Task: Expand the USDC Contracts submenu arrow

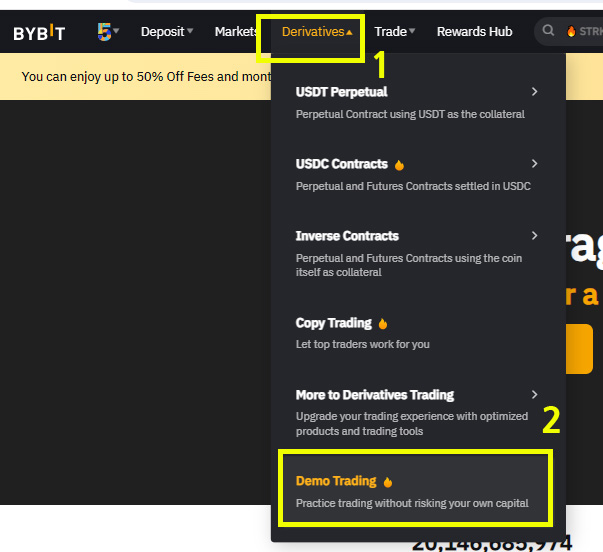Action: click(x=535, y=164)
